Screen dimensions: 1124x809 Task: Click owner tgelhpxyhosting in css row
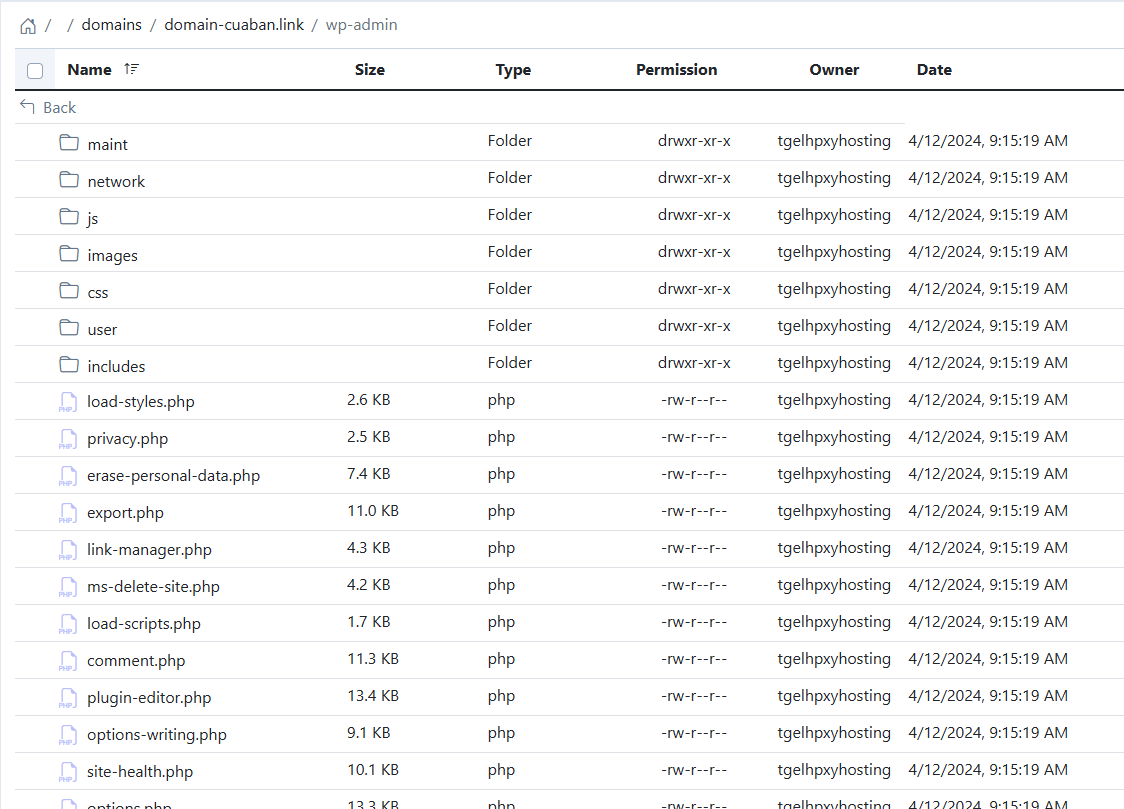click(834, 289)
